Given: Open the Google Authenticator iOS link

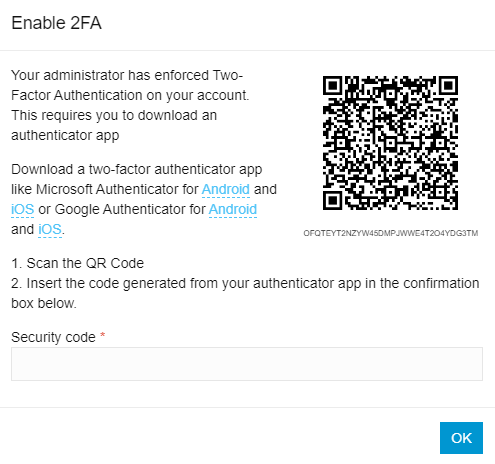Looking at the screenshot, I should click(50, 229).
